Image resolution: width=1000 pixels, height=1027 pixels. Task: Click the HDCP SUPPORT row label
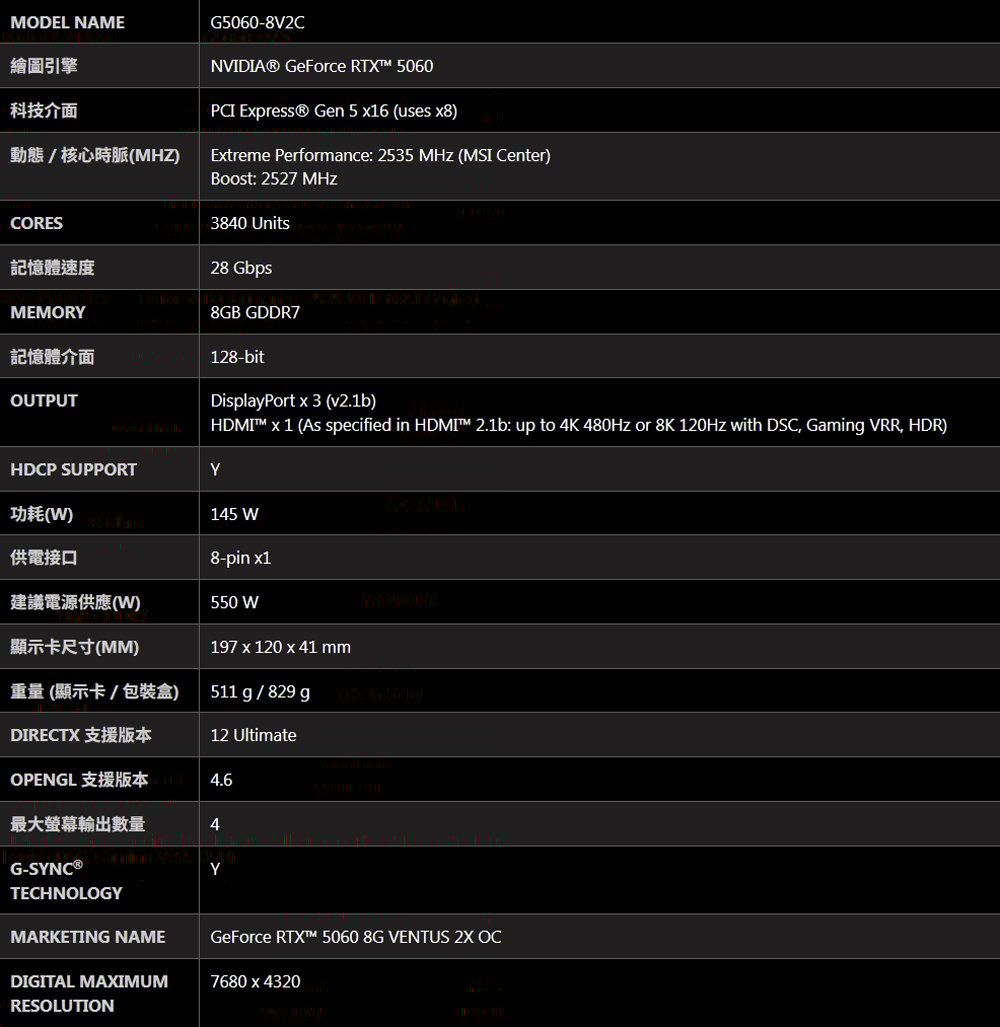73,470
